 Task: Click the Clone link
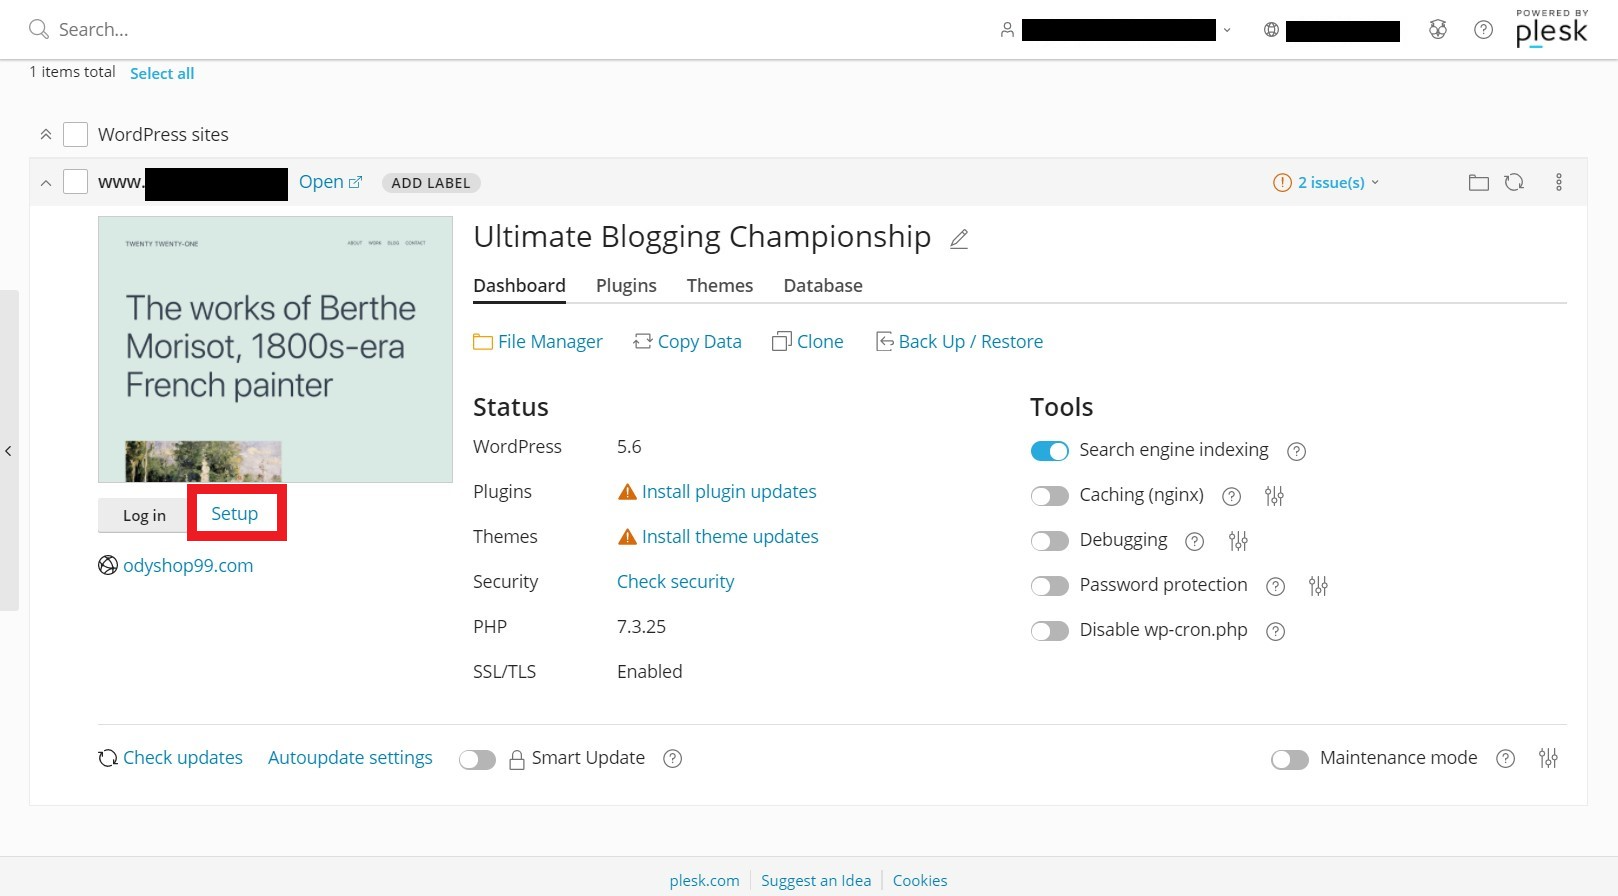(x=808, y=342)
